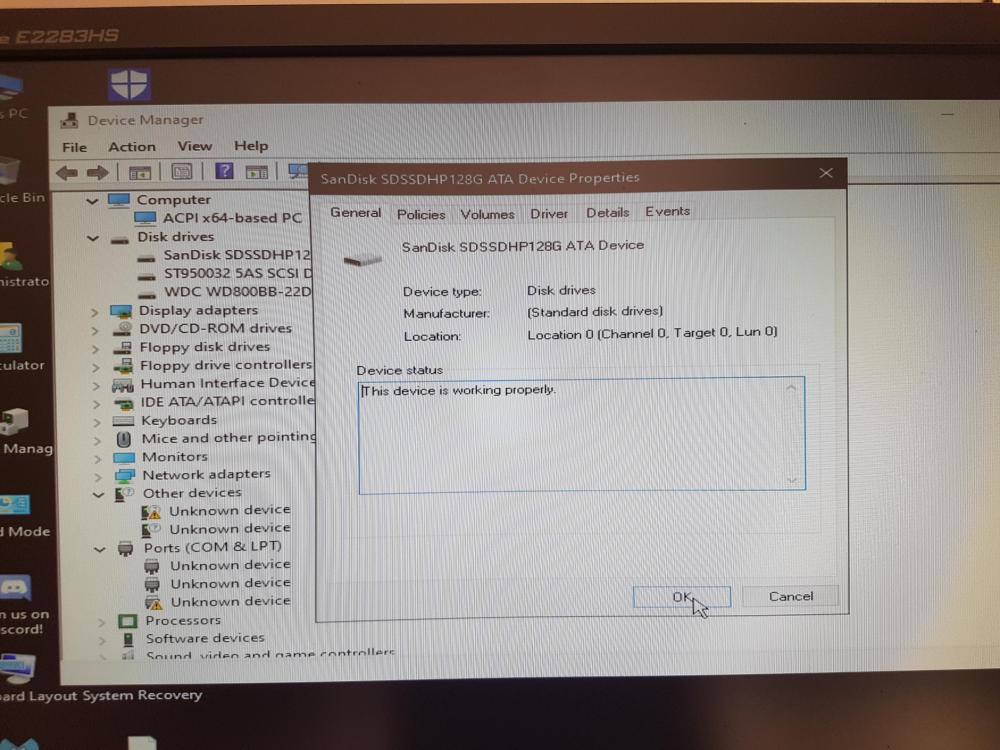Close the SanDisk Properties dialog

coord(826,173)
